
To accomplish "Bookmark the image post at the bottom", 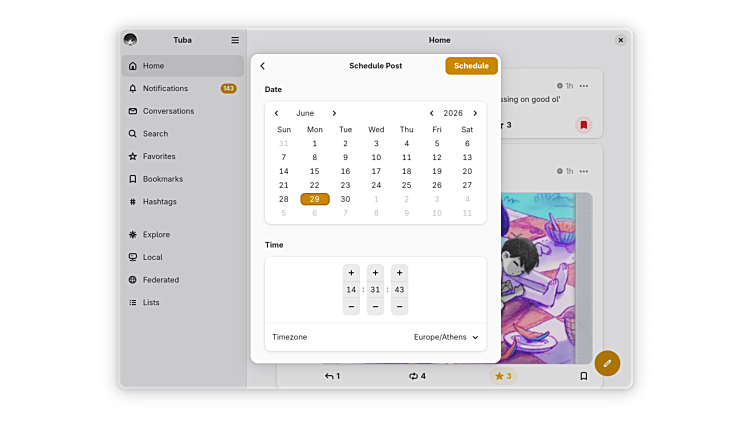I will 584,376.
